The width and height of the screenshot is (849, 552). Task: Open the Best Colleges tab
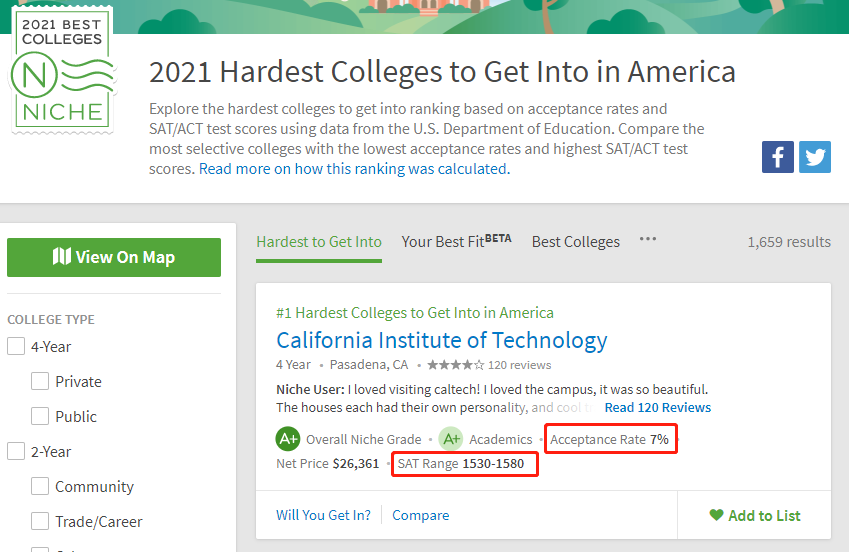575,242
